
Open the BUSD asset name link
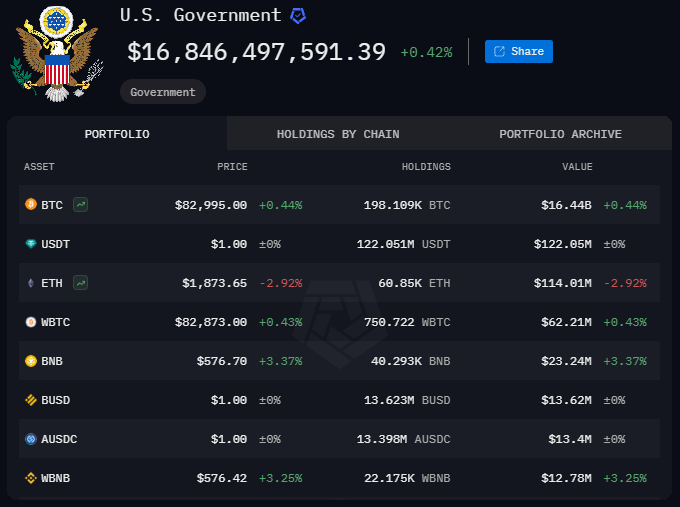pos(56,400)
